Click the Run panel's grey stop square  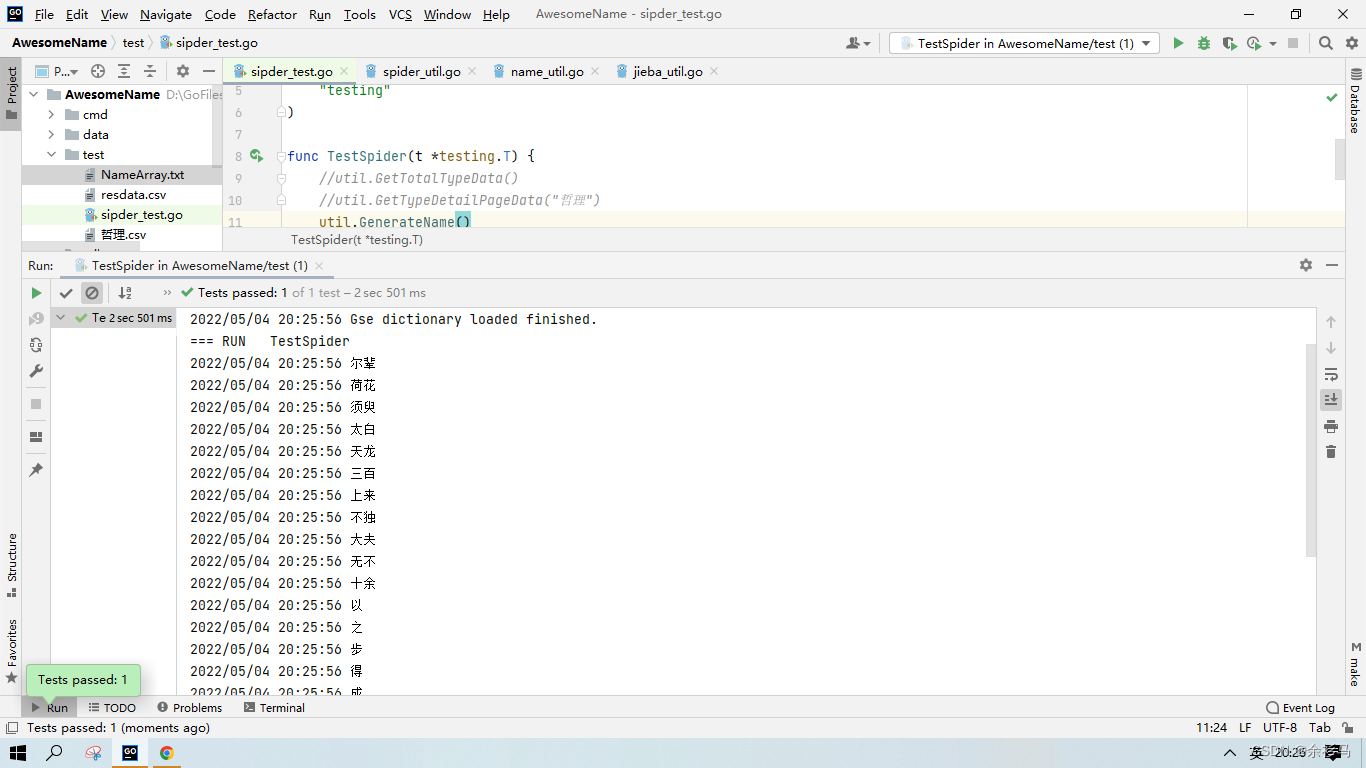pyautogui.click(x=36, y=404)
